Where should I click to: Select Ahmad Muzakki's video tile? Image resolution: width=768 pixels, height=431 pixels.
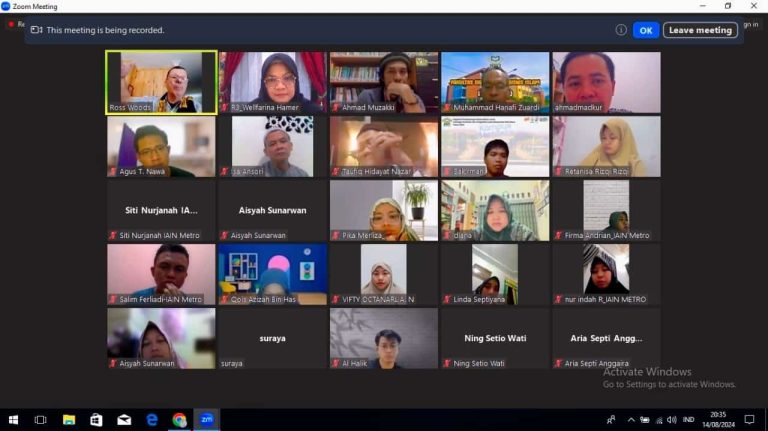pos(384,82)
